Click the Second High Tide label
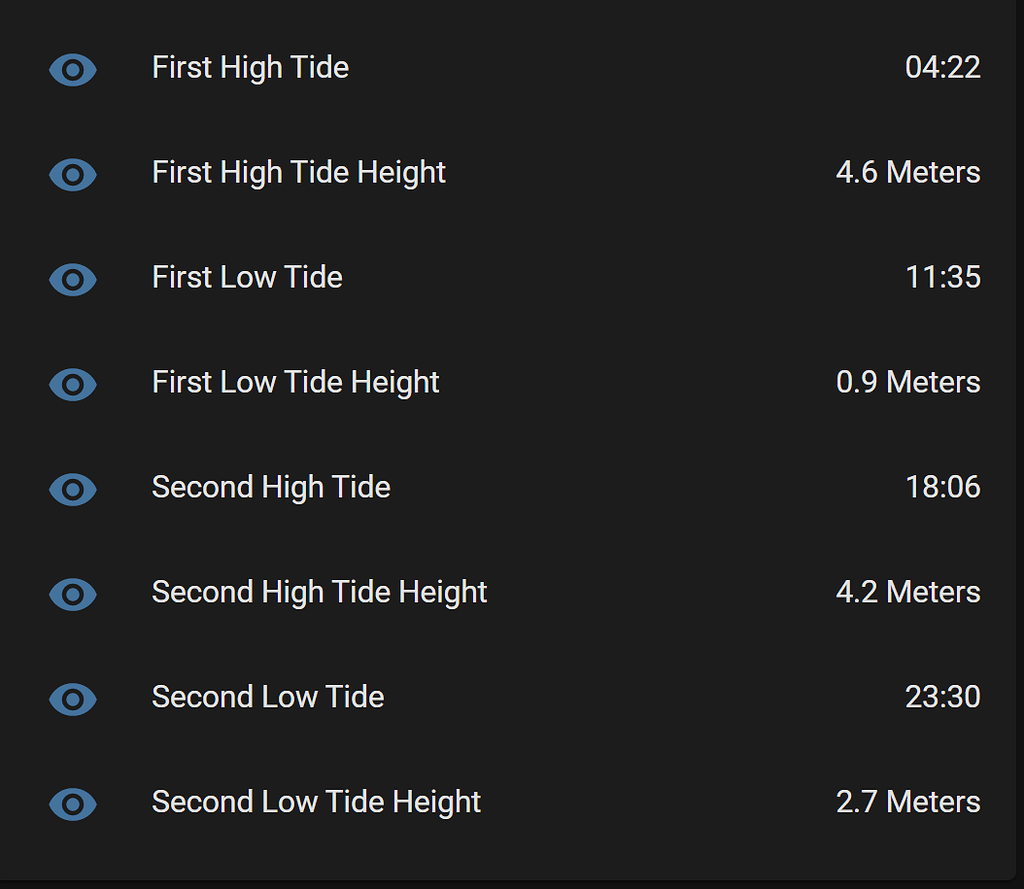This screenshot has width=1024, height=889. (x=271, y=488)
